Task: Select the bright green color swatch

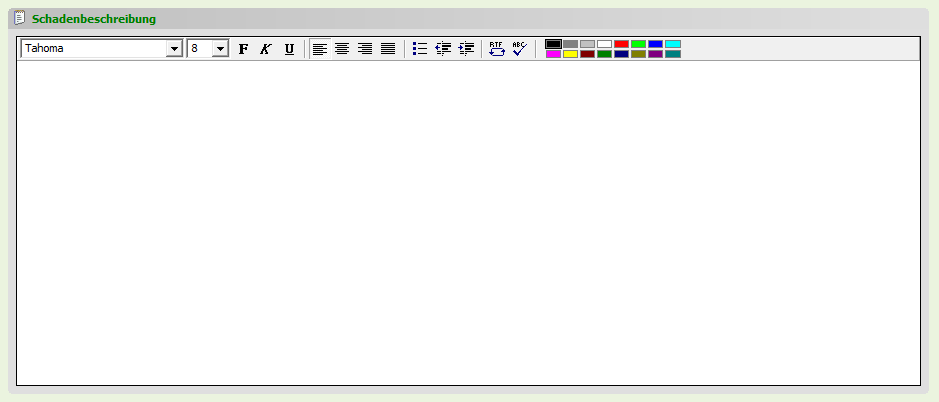Action: pos(638,44)
